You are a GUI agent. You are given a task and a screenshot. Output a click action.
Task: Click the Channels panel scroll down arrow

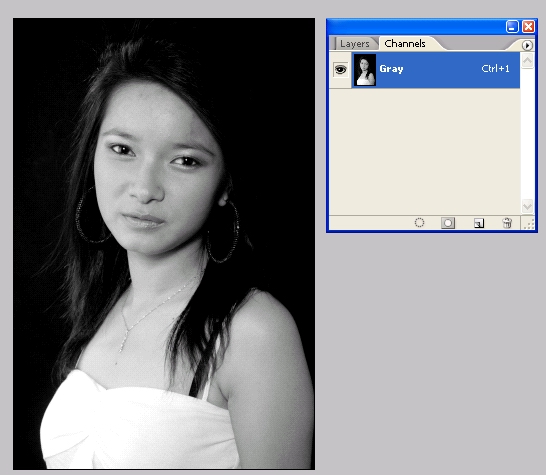[x=527, y=207]
